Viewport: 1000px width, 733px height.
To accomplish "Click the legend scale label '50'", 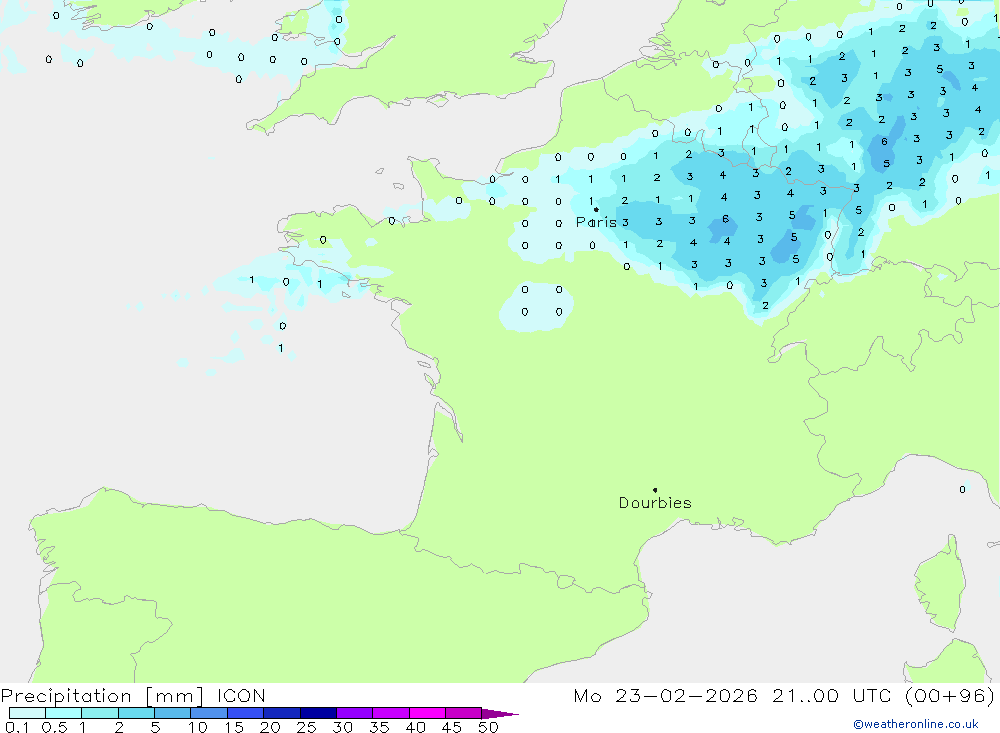I will (x=489, y=727).
